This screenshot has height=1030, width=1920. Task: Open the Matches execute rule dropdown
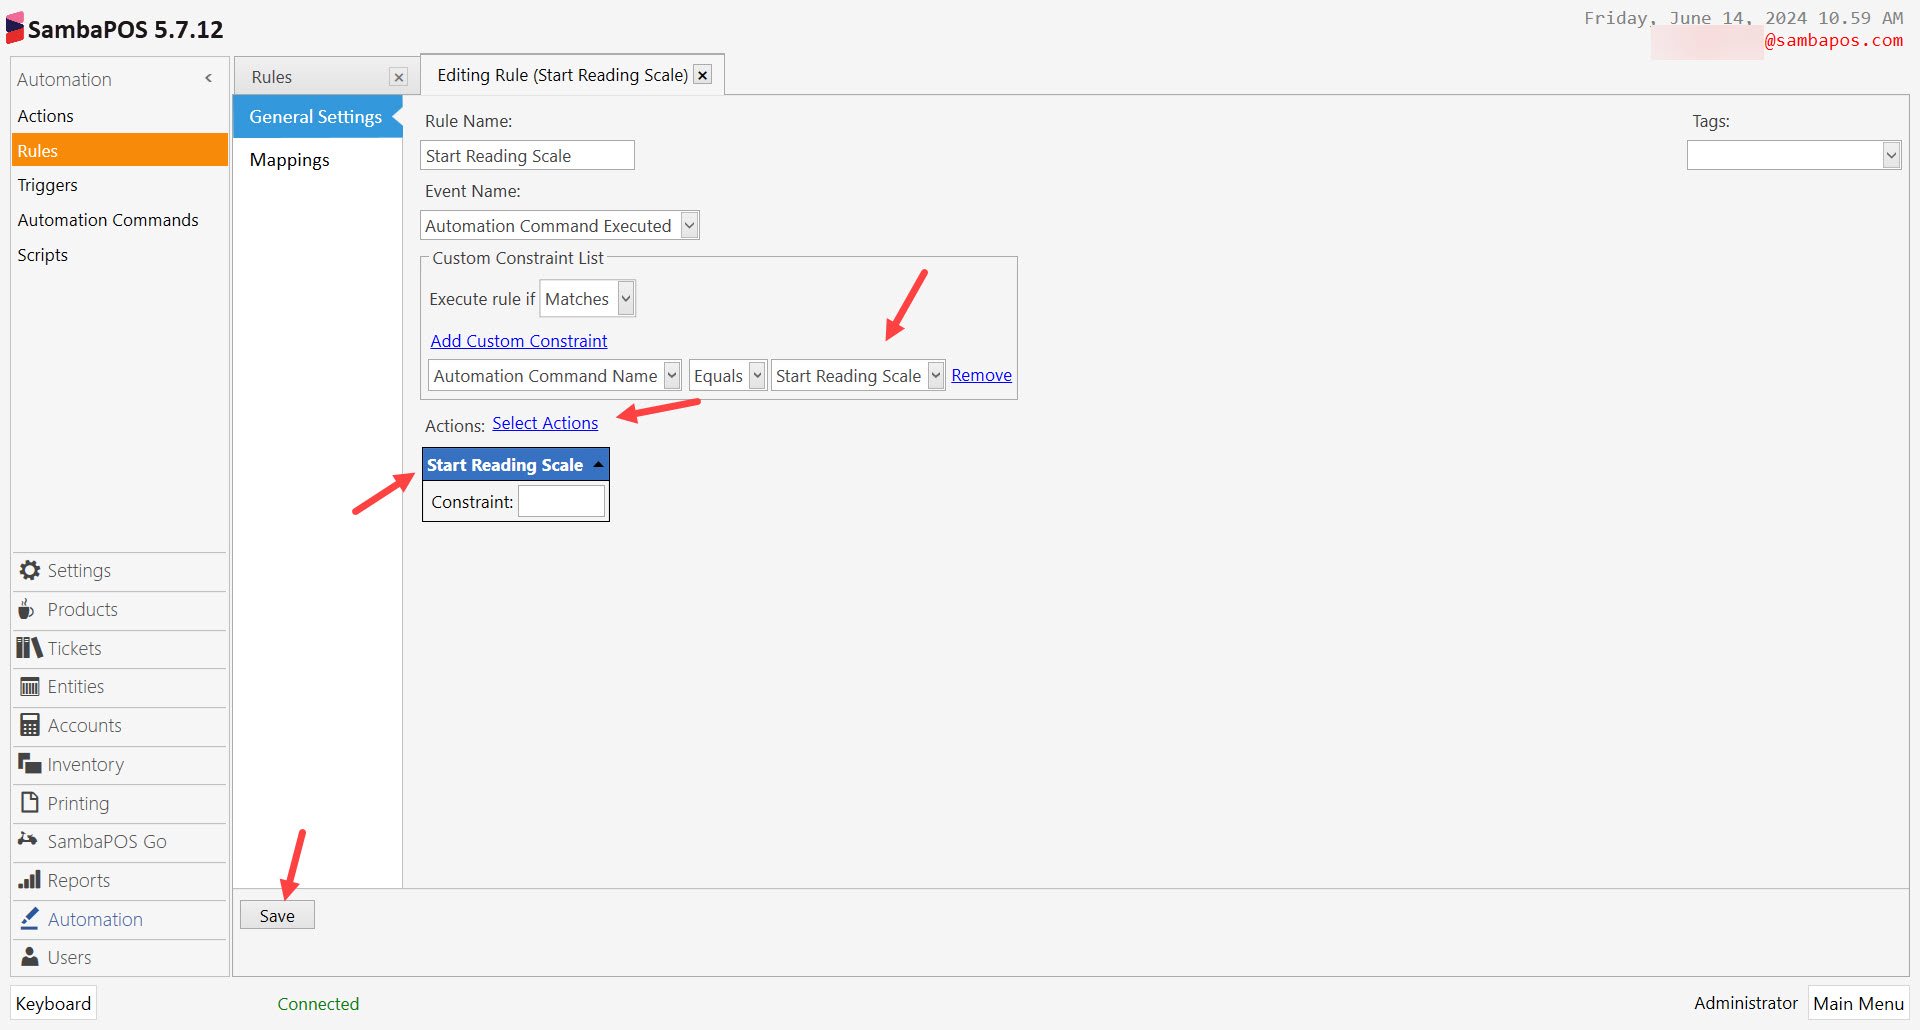tap(624, 298)
